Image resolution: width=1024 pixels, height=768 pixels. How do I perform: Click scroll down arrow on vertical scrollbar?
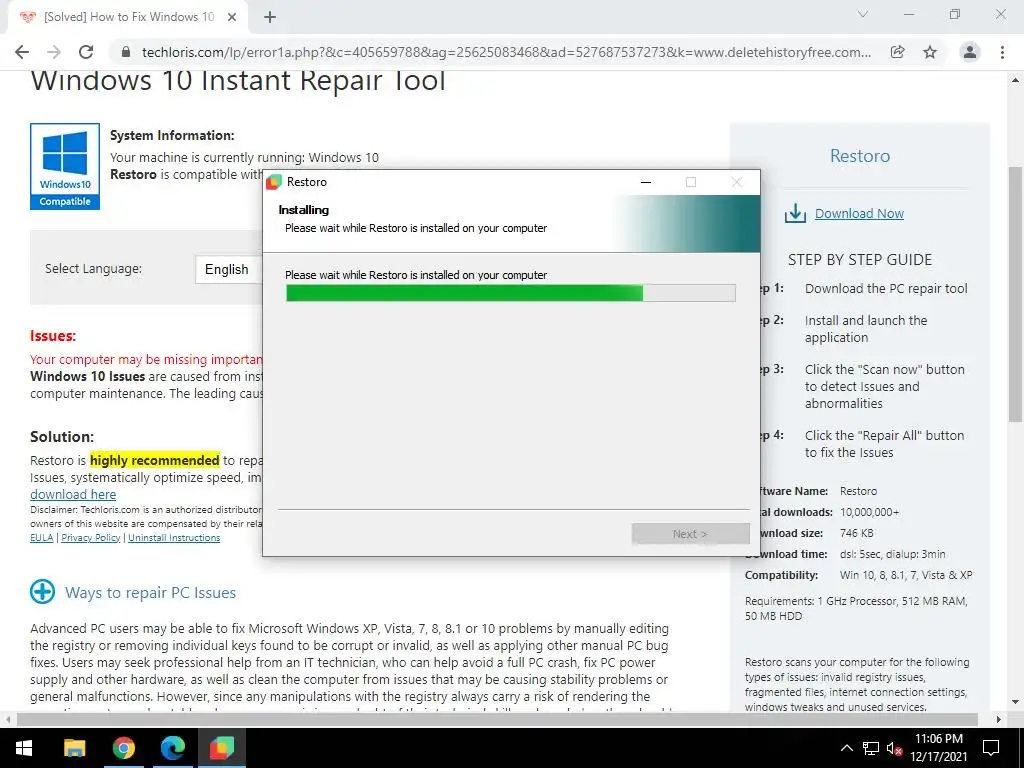[1015, 703]
